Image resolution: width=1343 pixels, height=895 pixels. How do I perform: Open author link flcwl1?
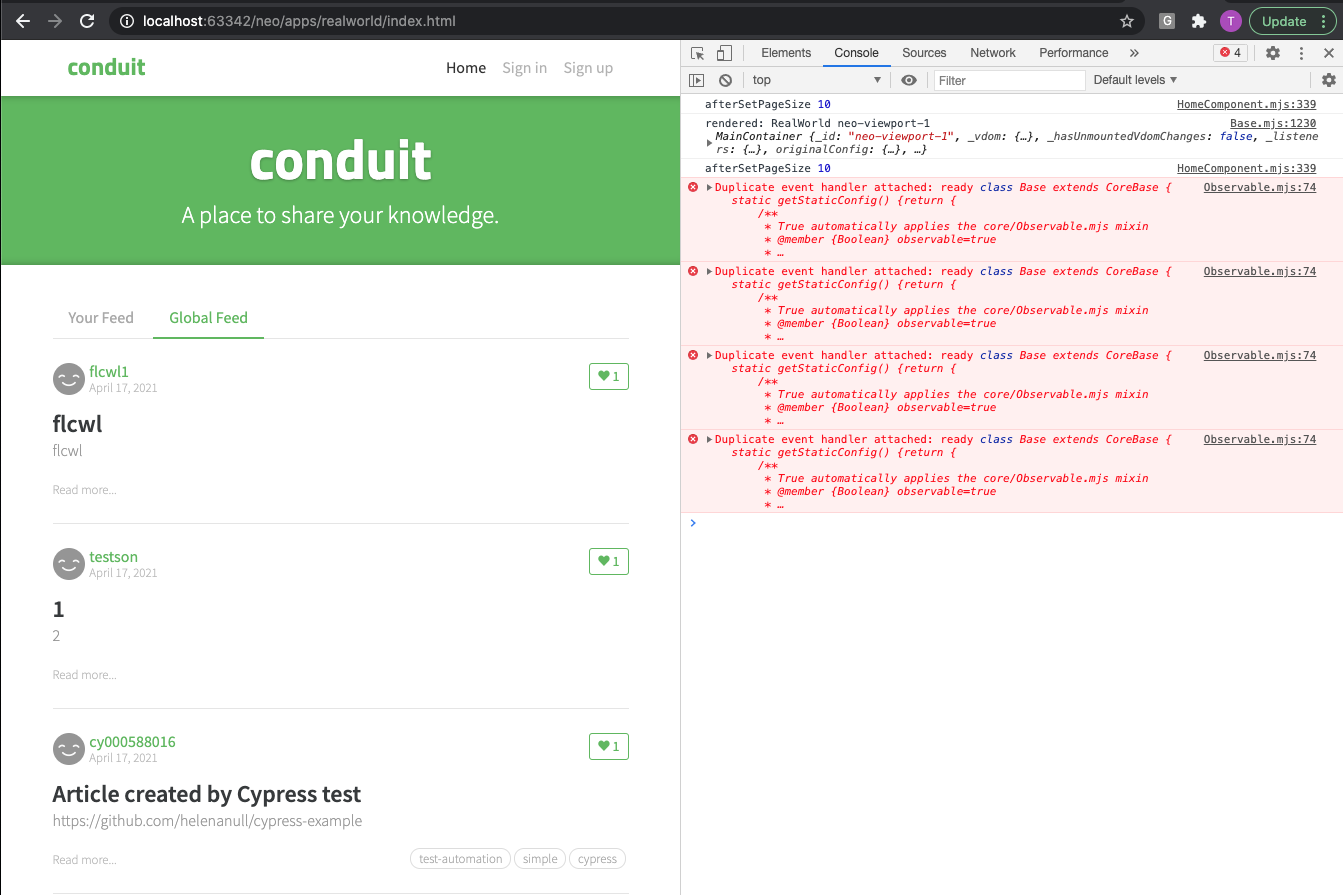[x=109, y=372]
